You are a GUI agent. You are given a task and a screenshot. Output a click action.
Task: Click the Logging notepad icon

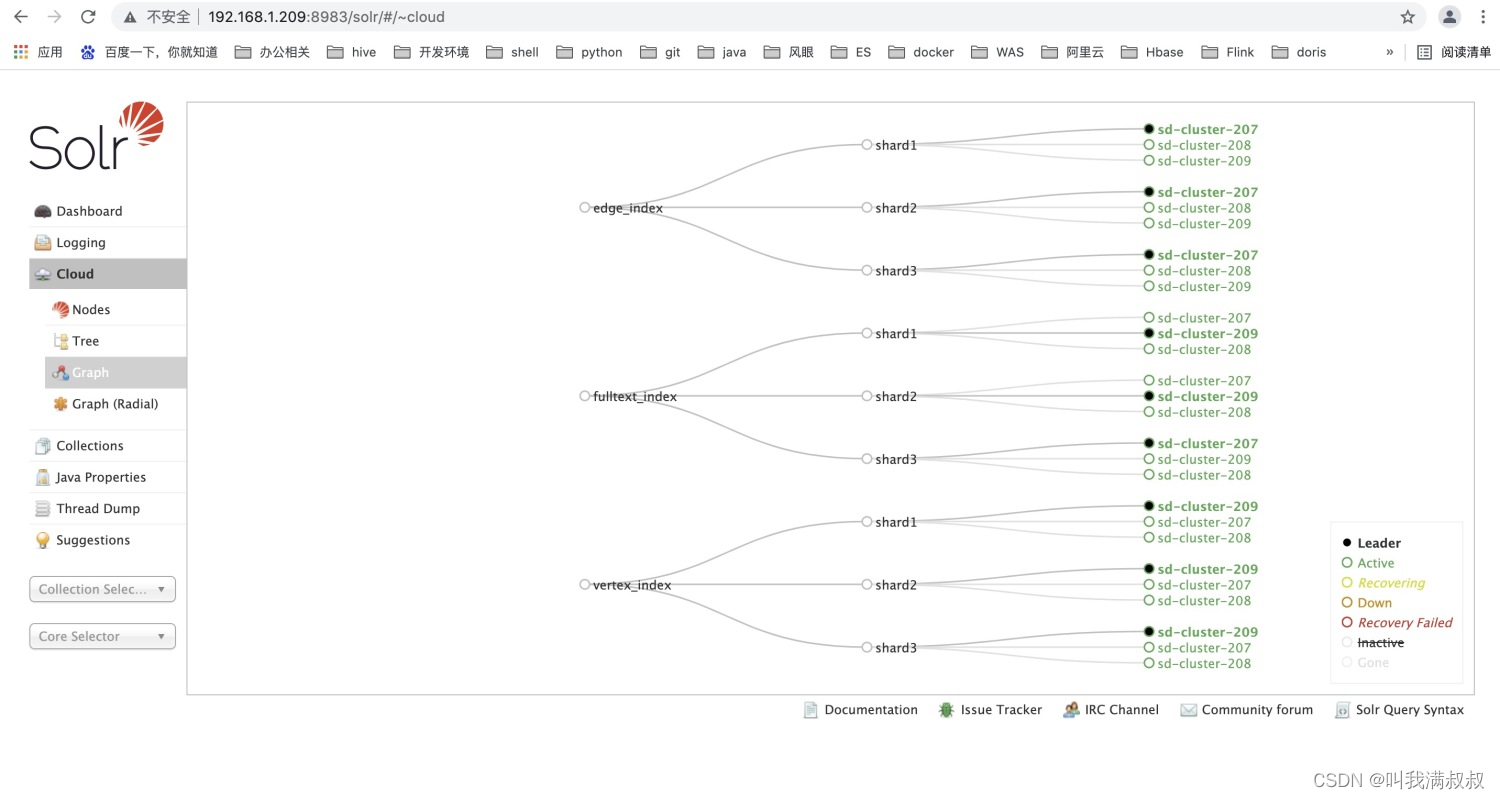tap(42, 242)
